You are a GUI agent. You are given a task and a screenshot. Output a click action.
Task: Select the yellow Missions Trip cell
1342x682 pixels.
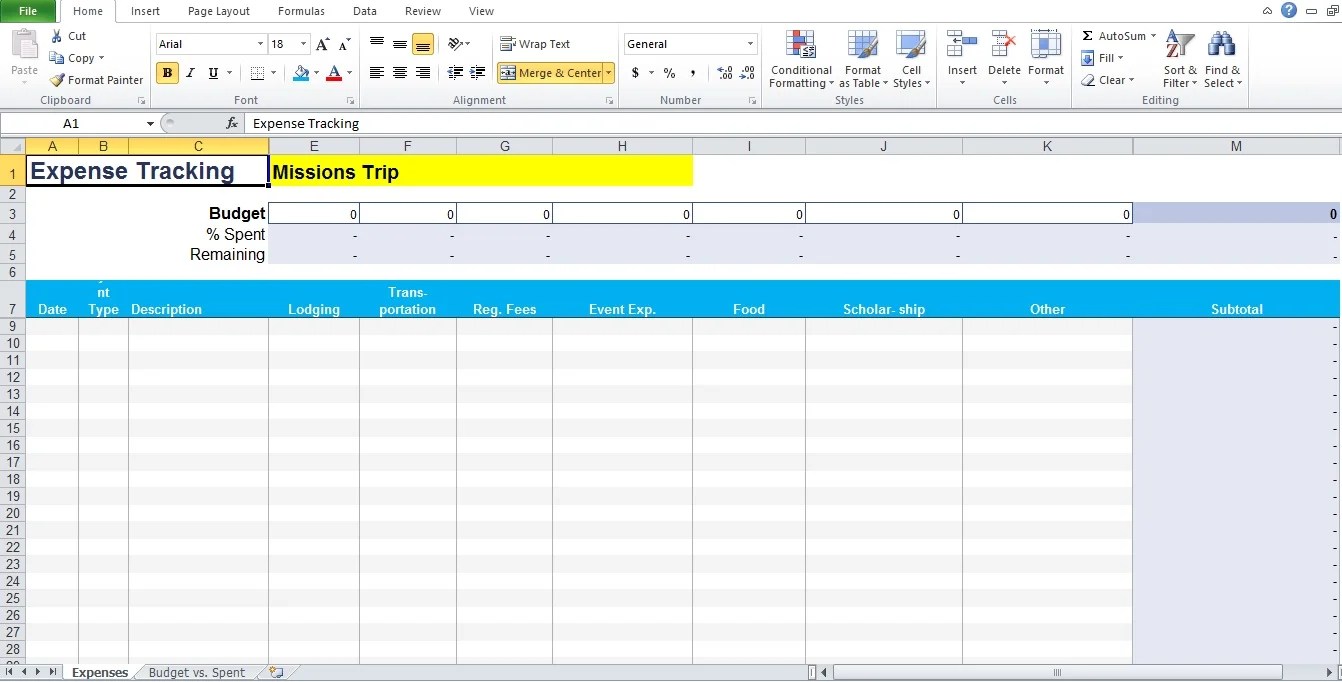tap(481, 171)
